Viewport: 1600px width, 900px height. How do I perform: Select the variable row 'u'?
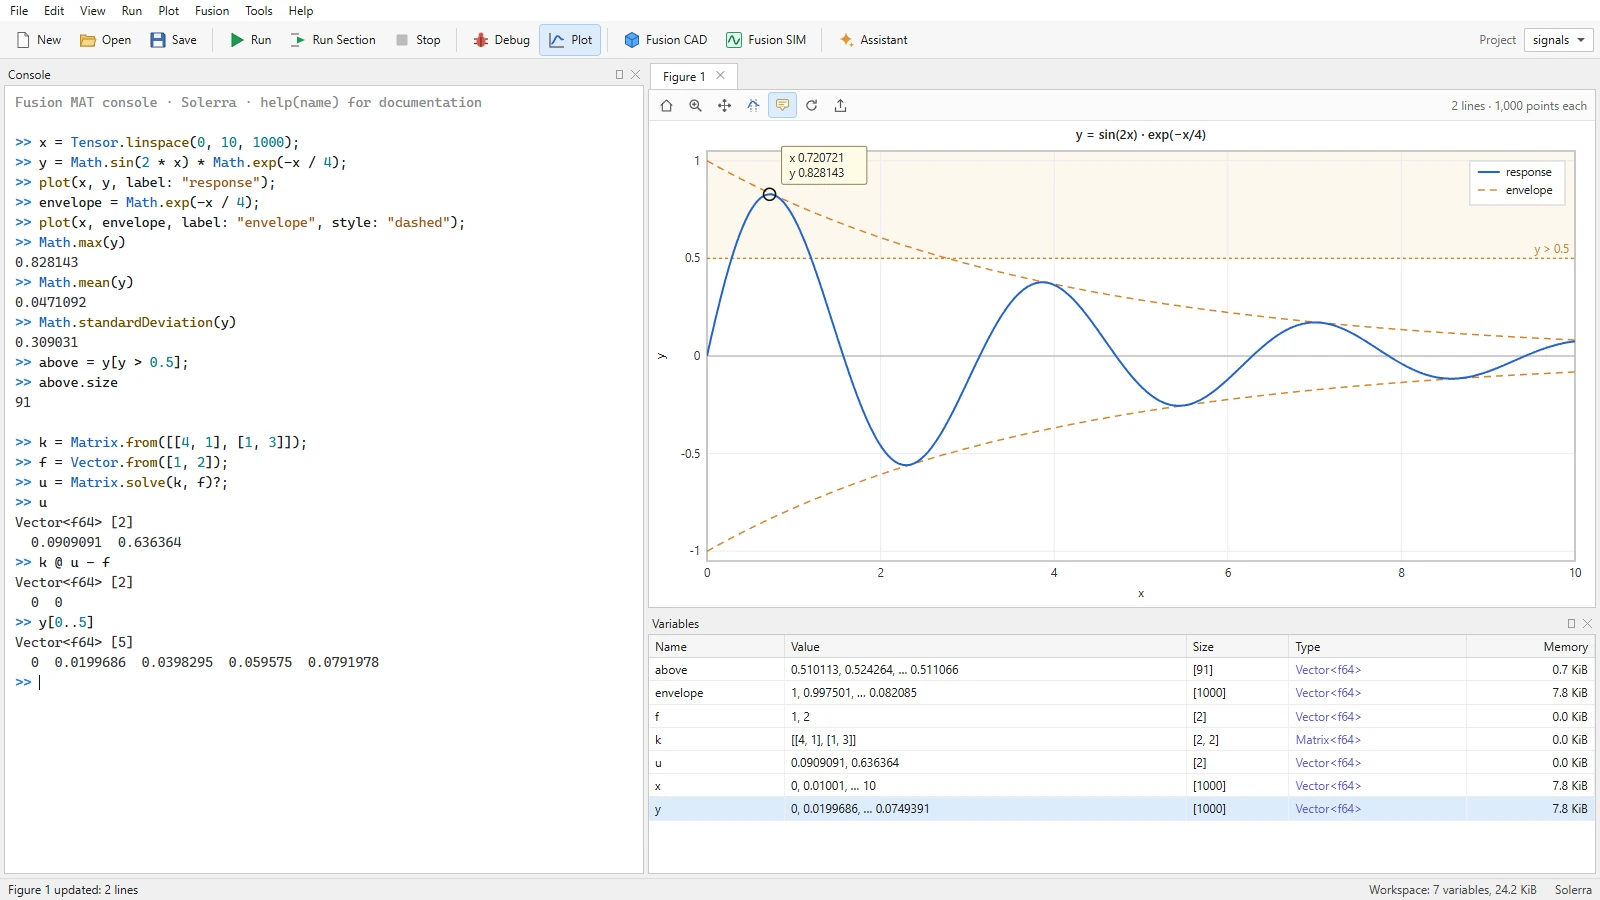pos(1121,763)
